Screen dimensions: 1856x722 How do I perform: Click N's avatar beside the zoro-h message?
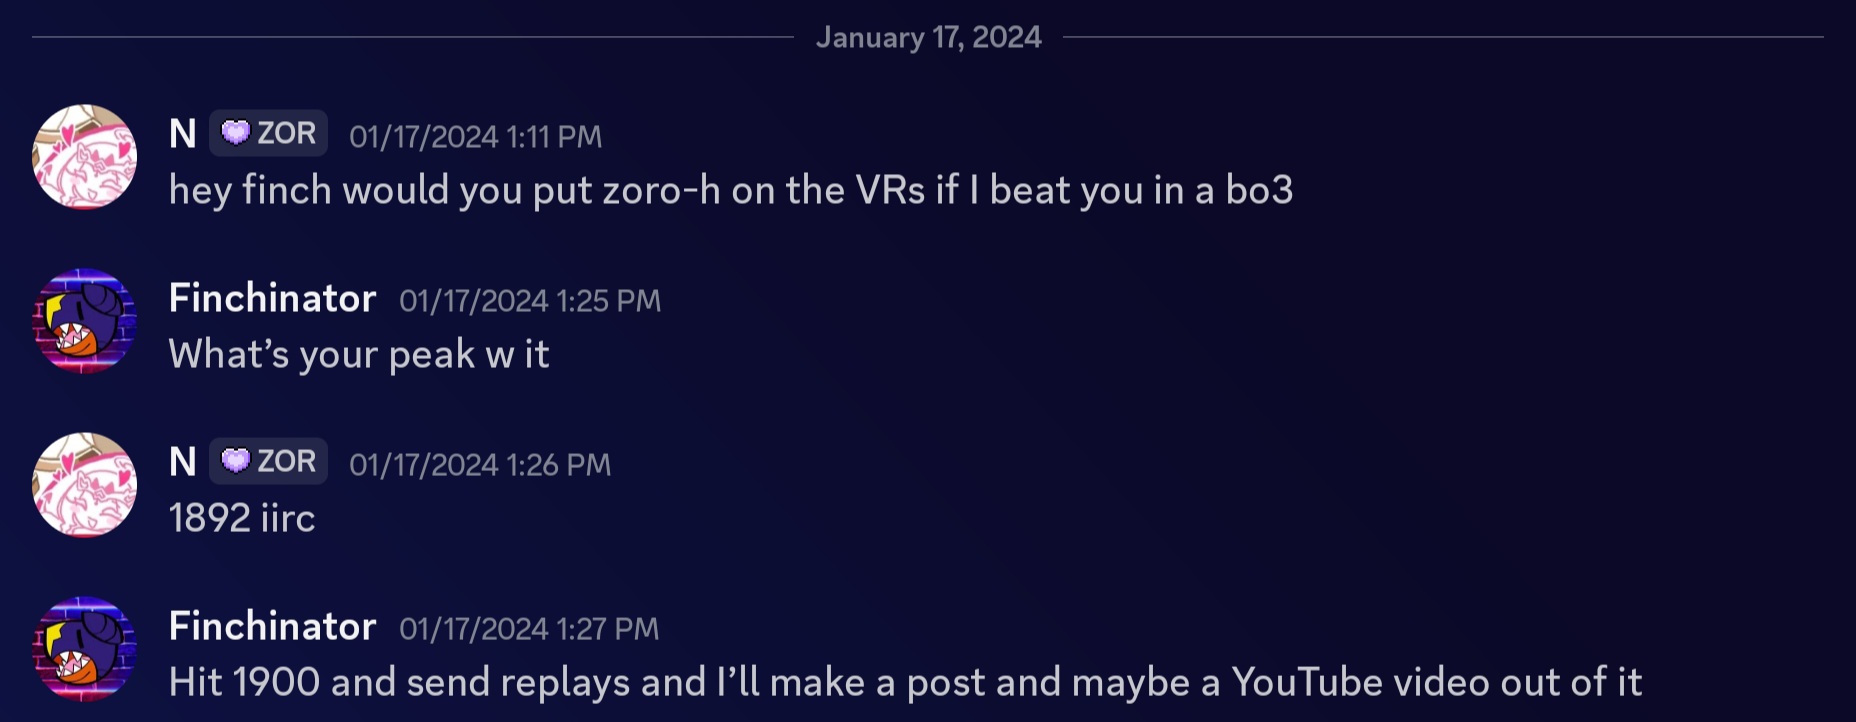click(x=85, y=157)
